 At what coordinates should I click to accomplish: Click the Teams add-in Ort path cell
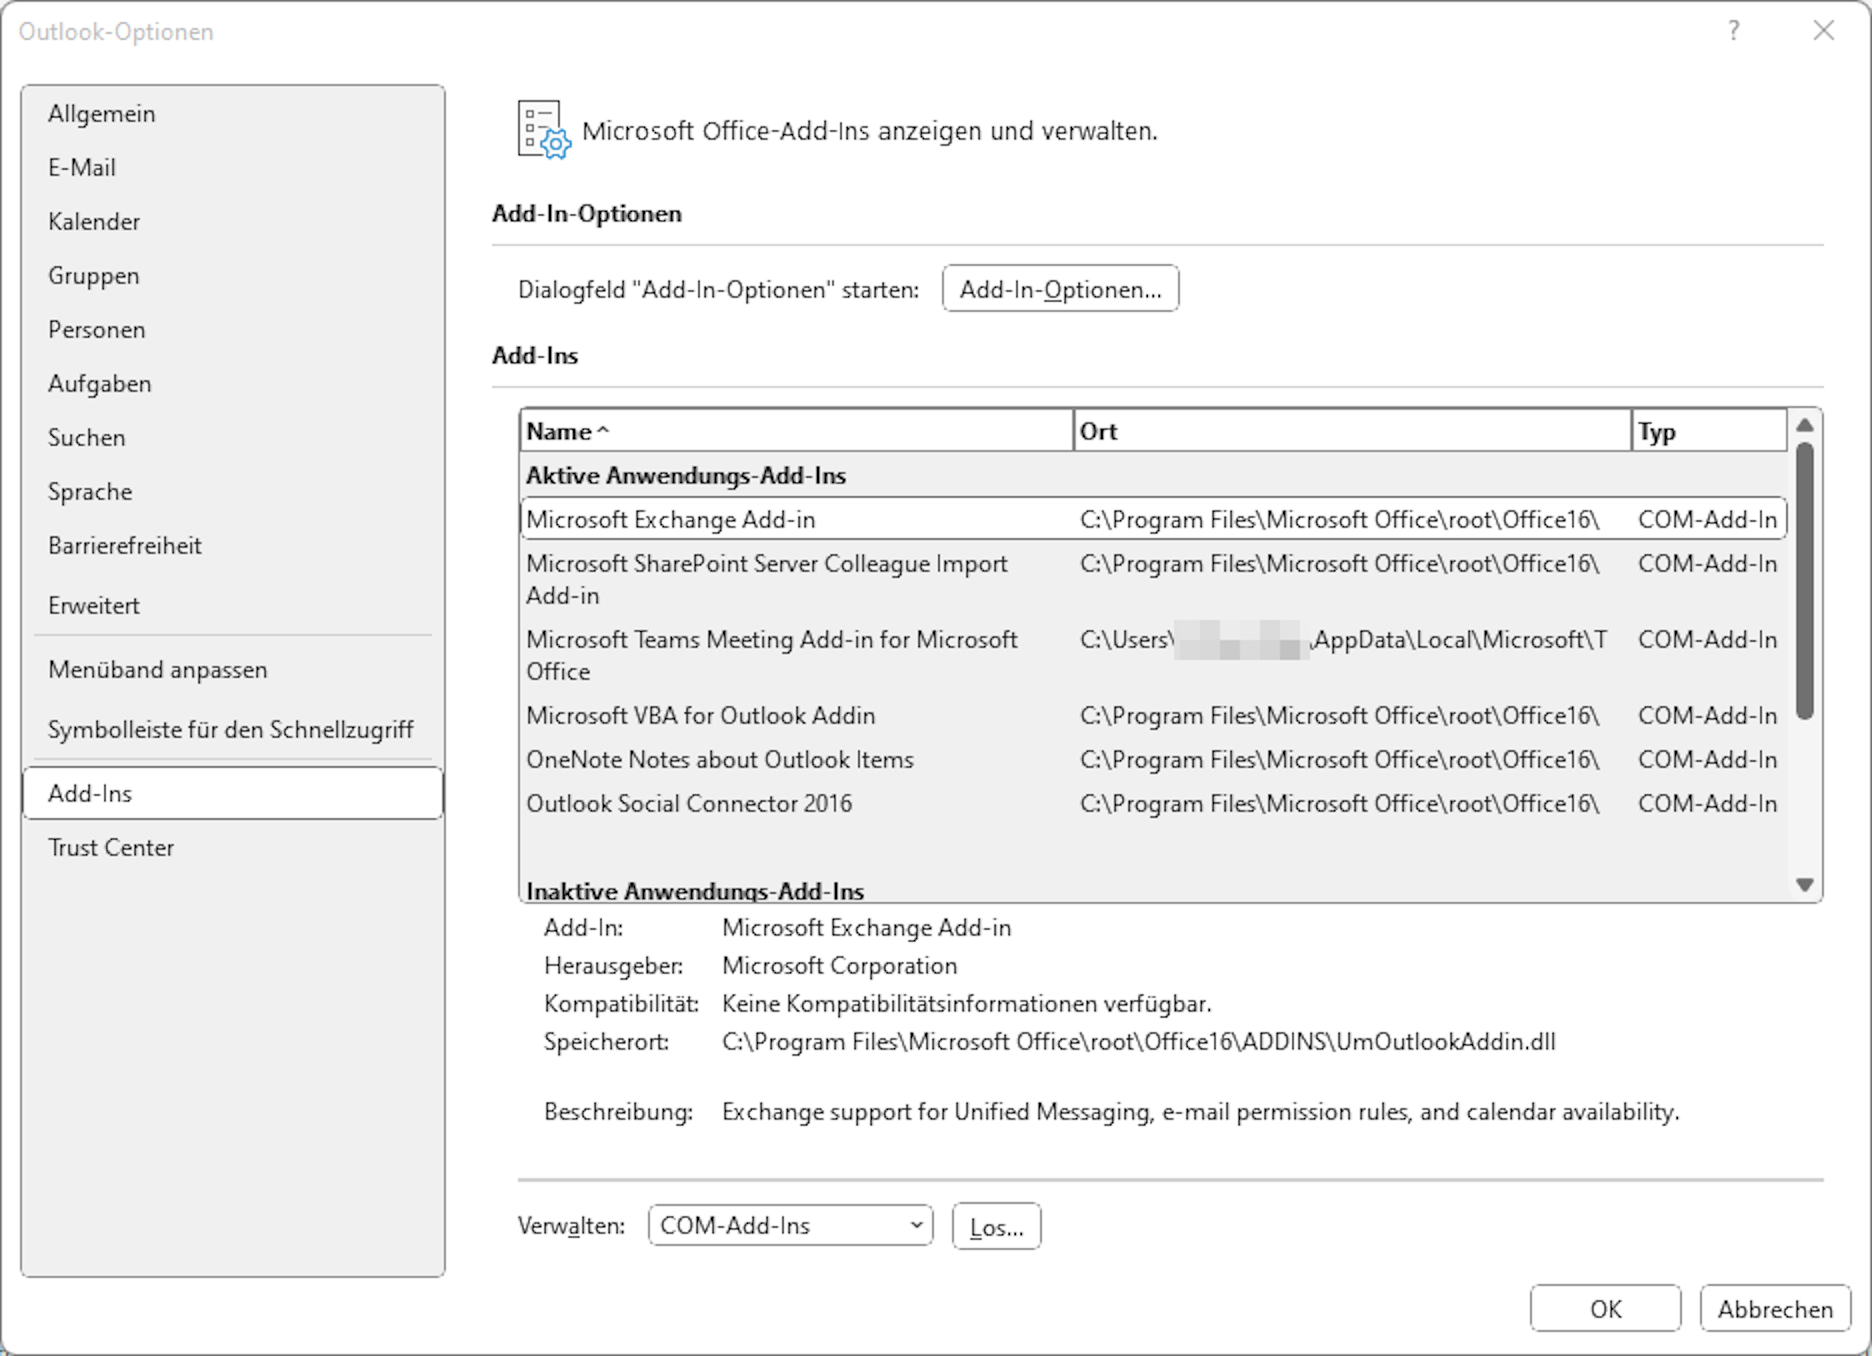pos(1344,640)
